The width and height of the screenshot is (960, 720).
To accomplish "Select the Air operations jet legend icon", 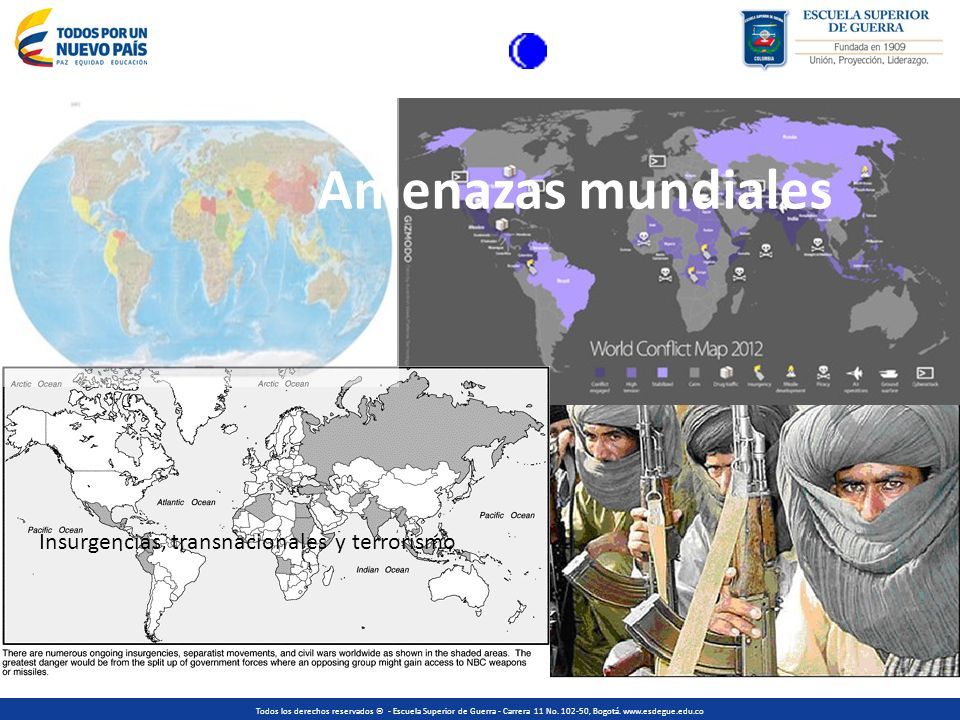I will 855,372.
